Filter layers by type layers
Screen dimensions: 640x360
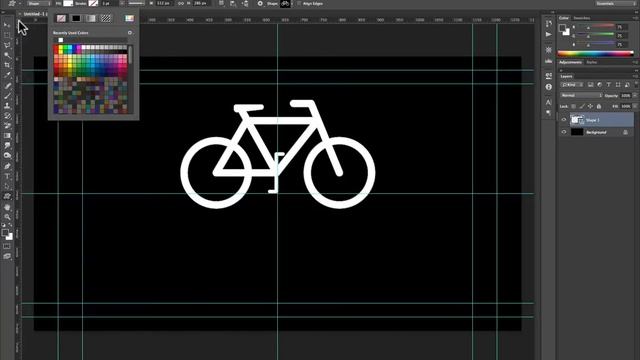609,85
